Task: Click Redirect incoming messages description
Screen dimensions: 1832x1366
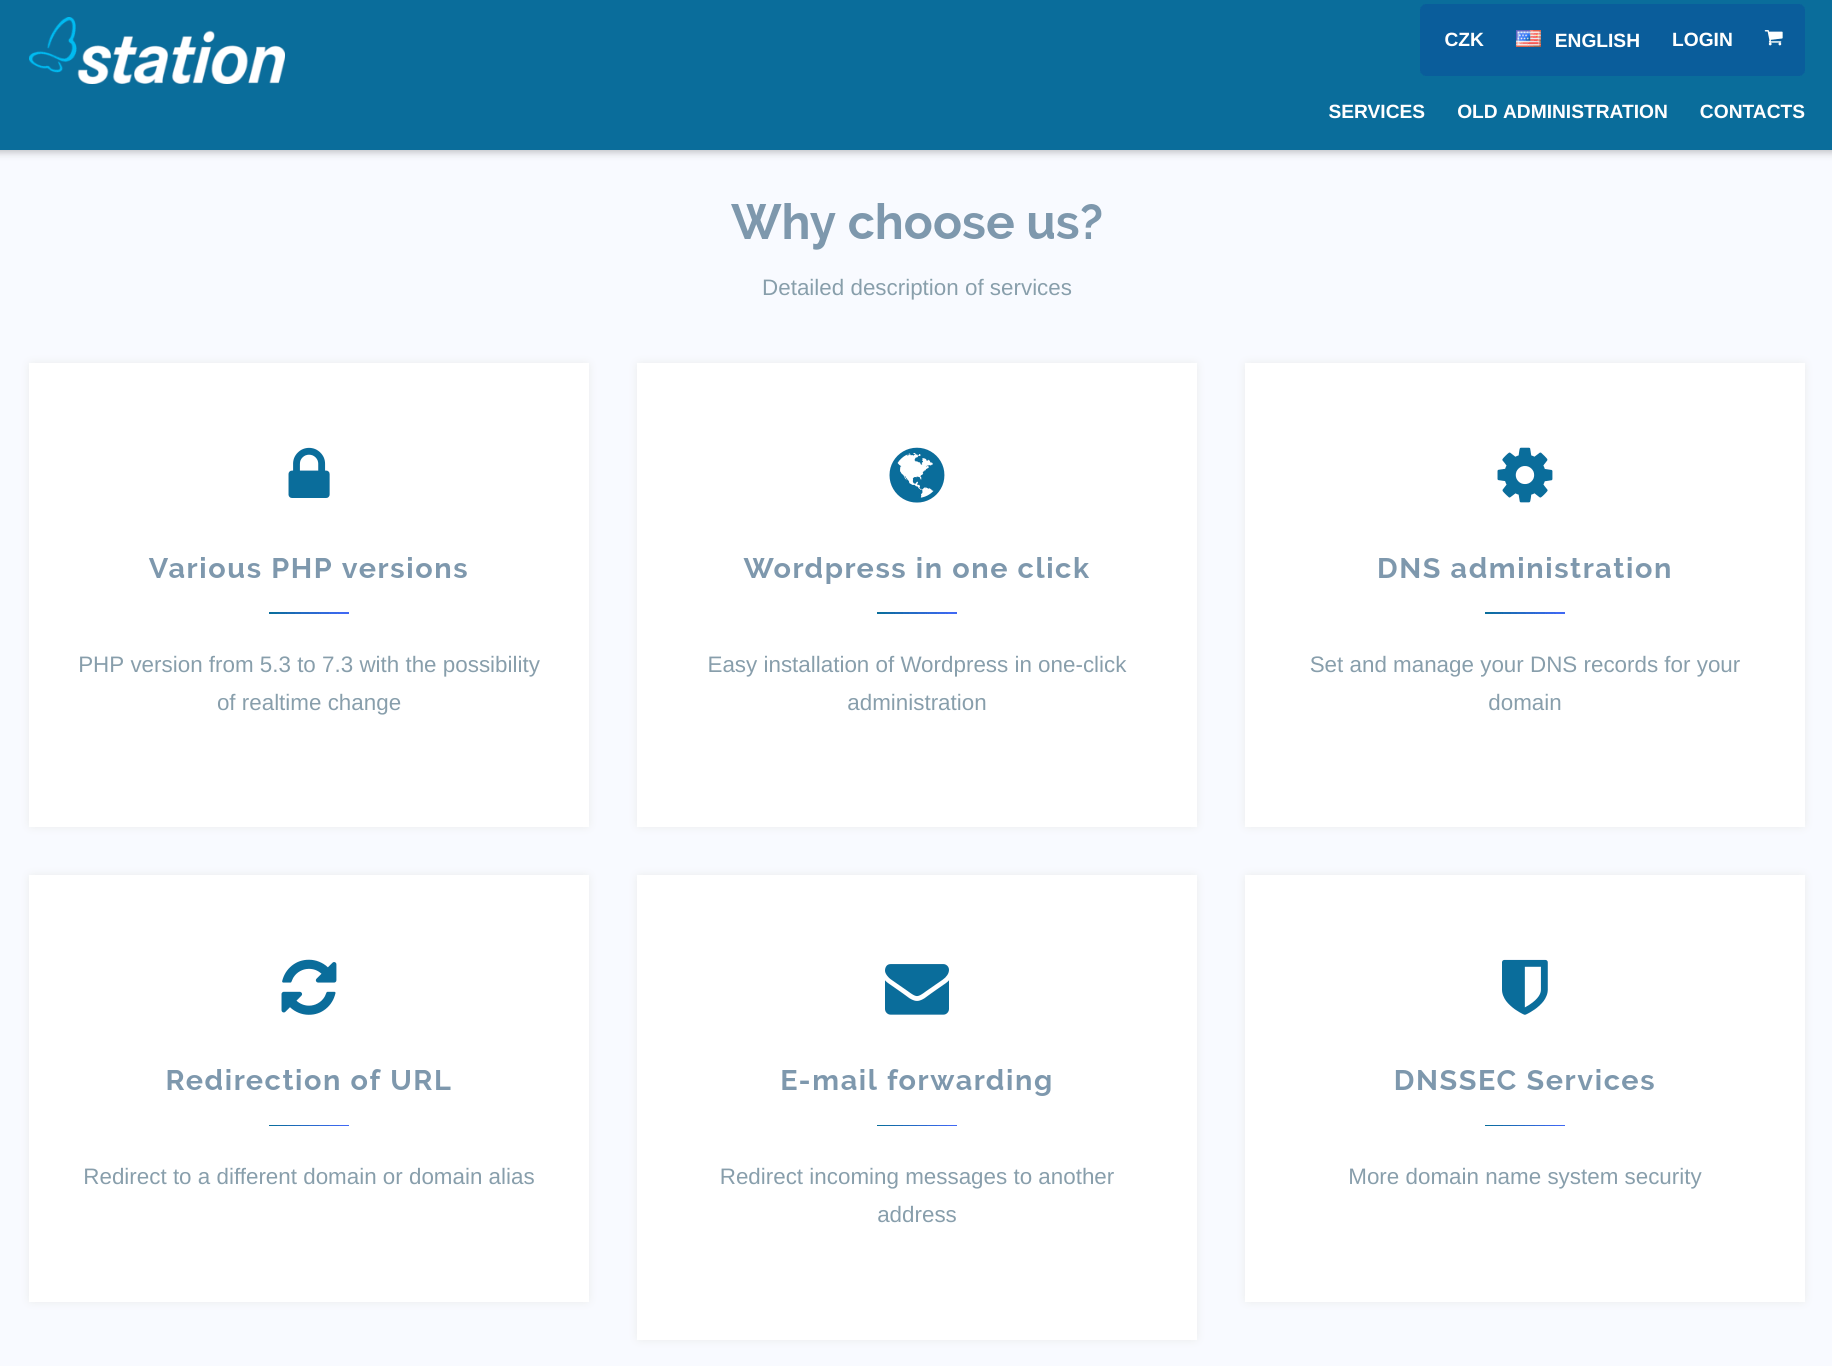Action: point(917,1196)
